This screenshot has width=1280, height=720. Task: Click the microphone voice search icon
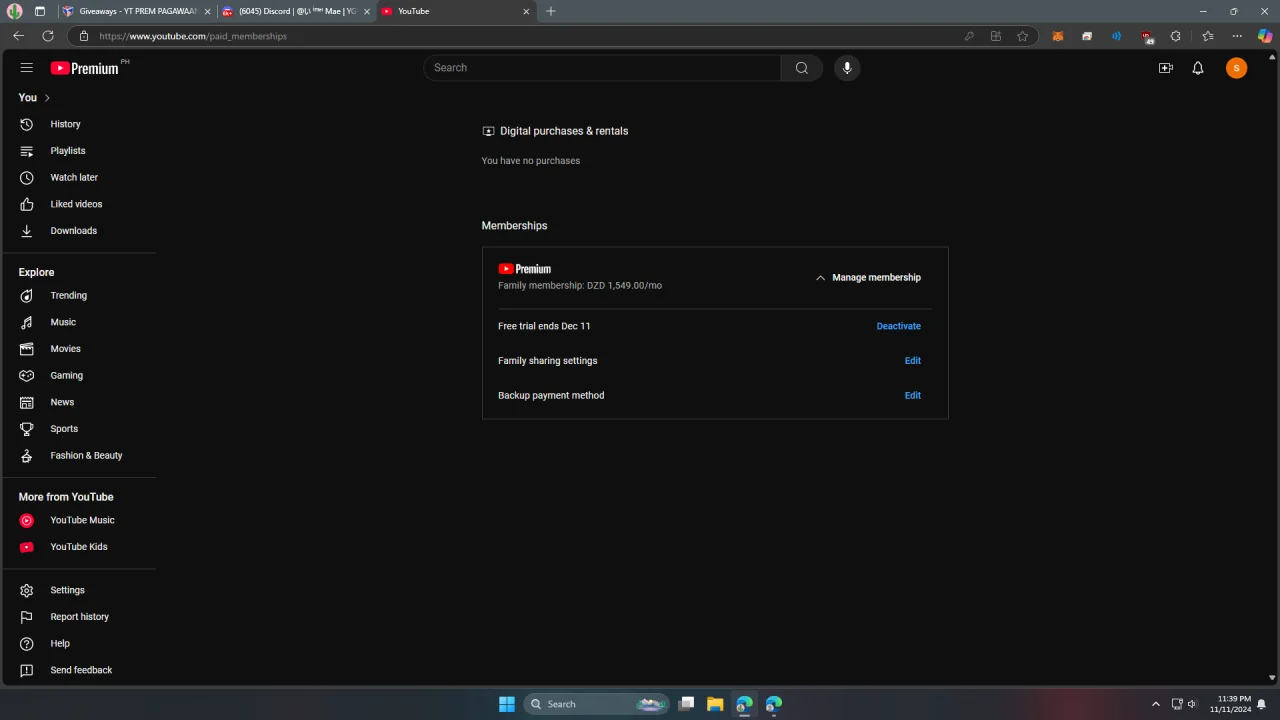(847, 68)
